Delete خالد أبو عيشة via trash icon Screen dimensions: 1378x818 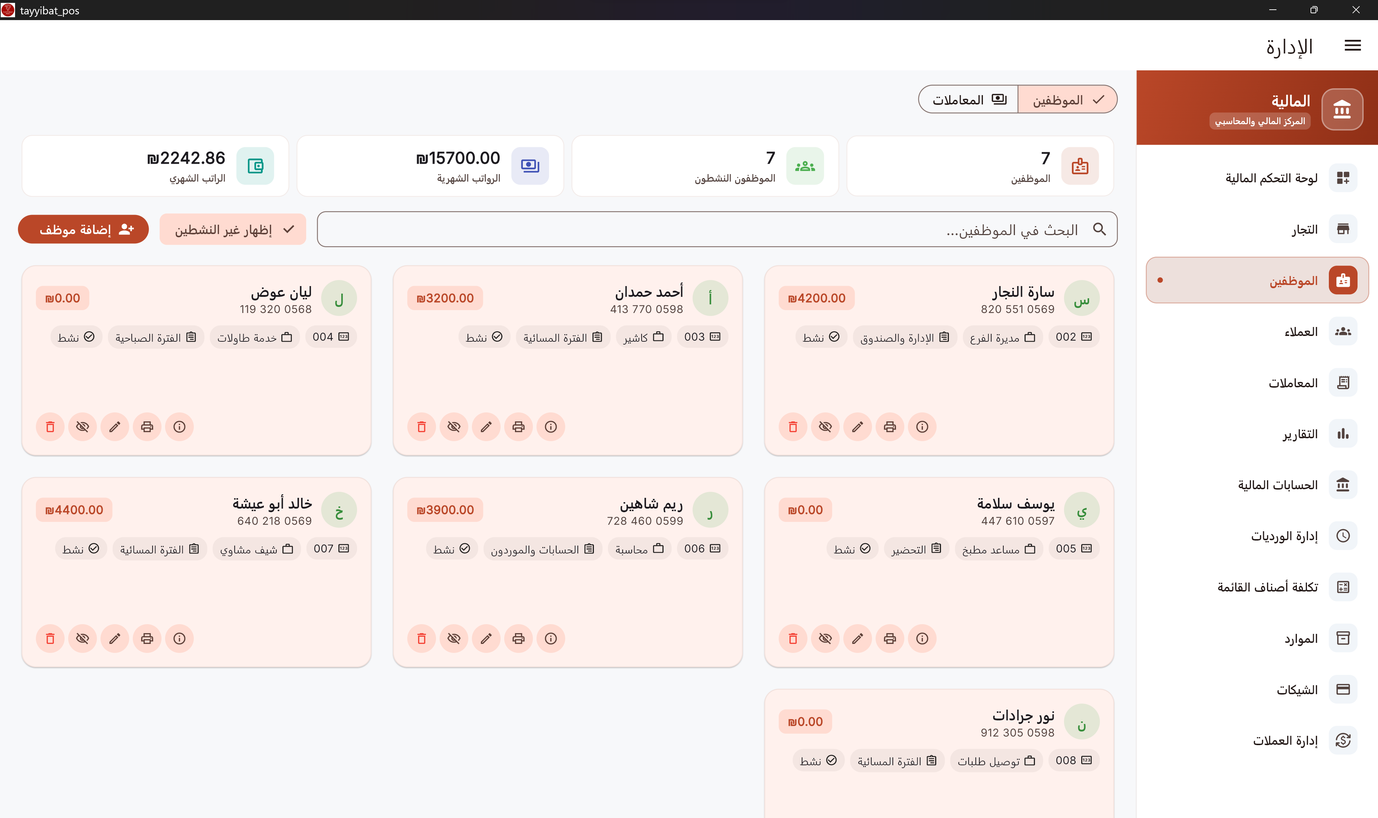(x=50, y=638)
